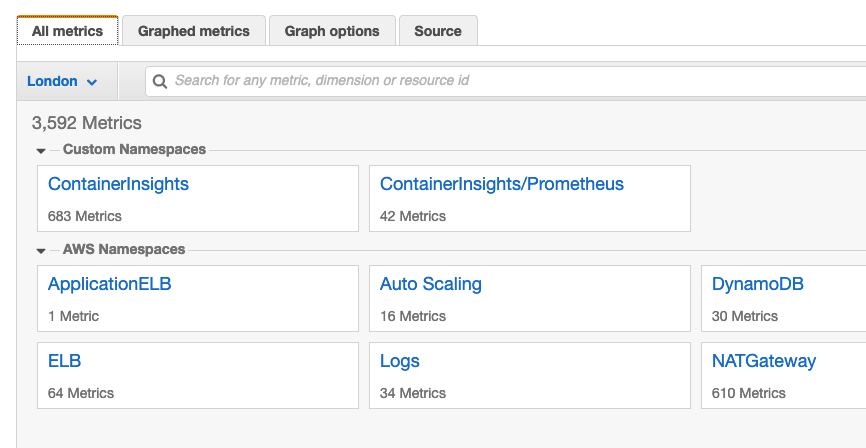Collapse the AWS Namespaces section
Viewport: 866px width, 448px height.
pyautogui.click(x=41, y=251)
